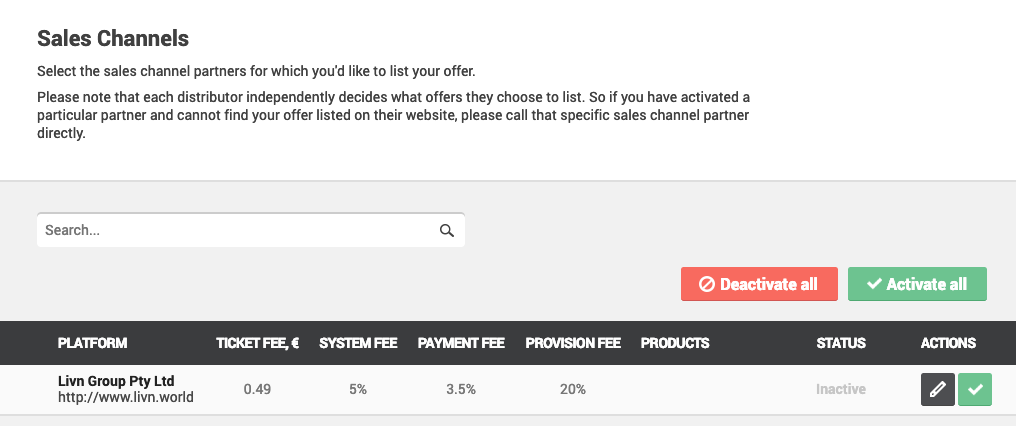
Task: Click the Actions column header
Action: coord(948,343)
